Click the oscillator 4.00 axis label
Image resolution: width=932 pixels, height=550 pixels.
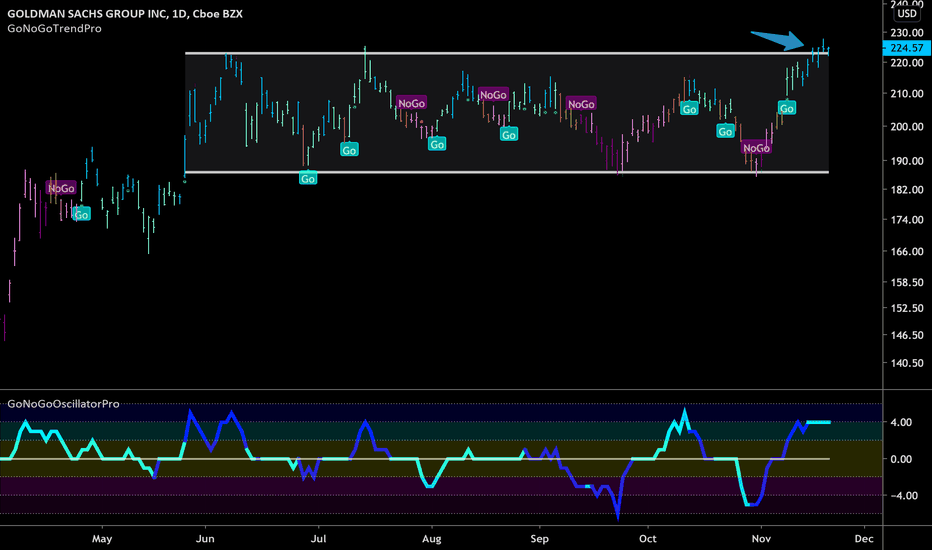tap(901, 422)
